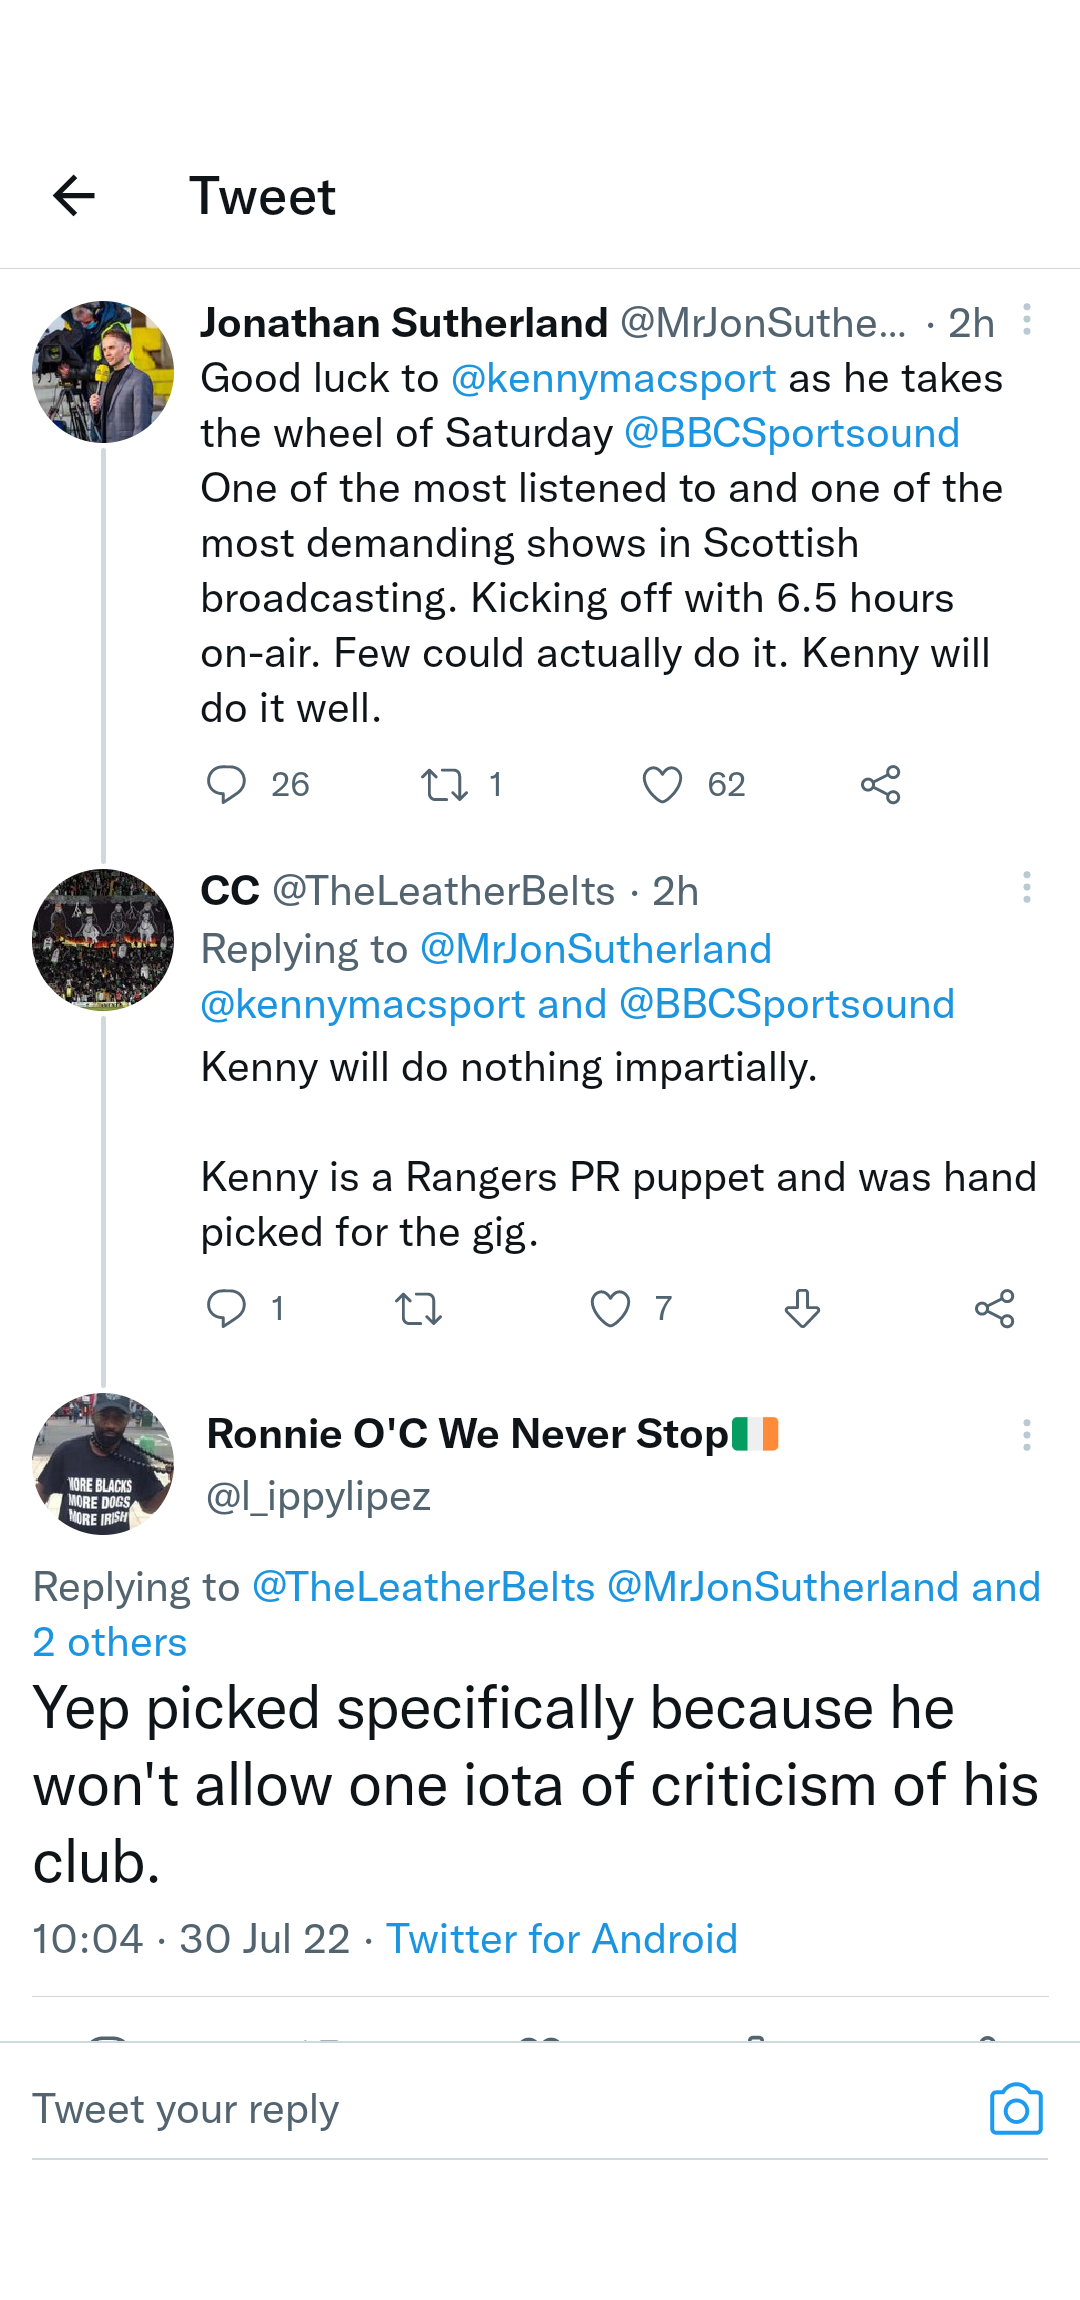Screen dimensions: 1080x2300
Task: Downvote CC's reply tweet
Action: pyautogui.click(x=802, y=1308)
